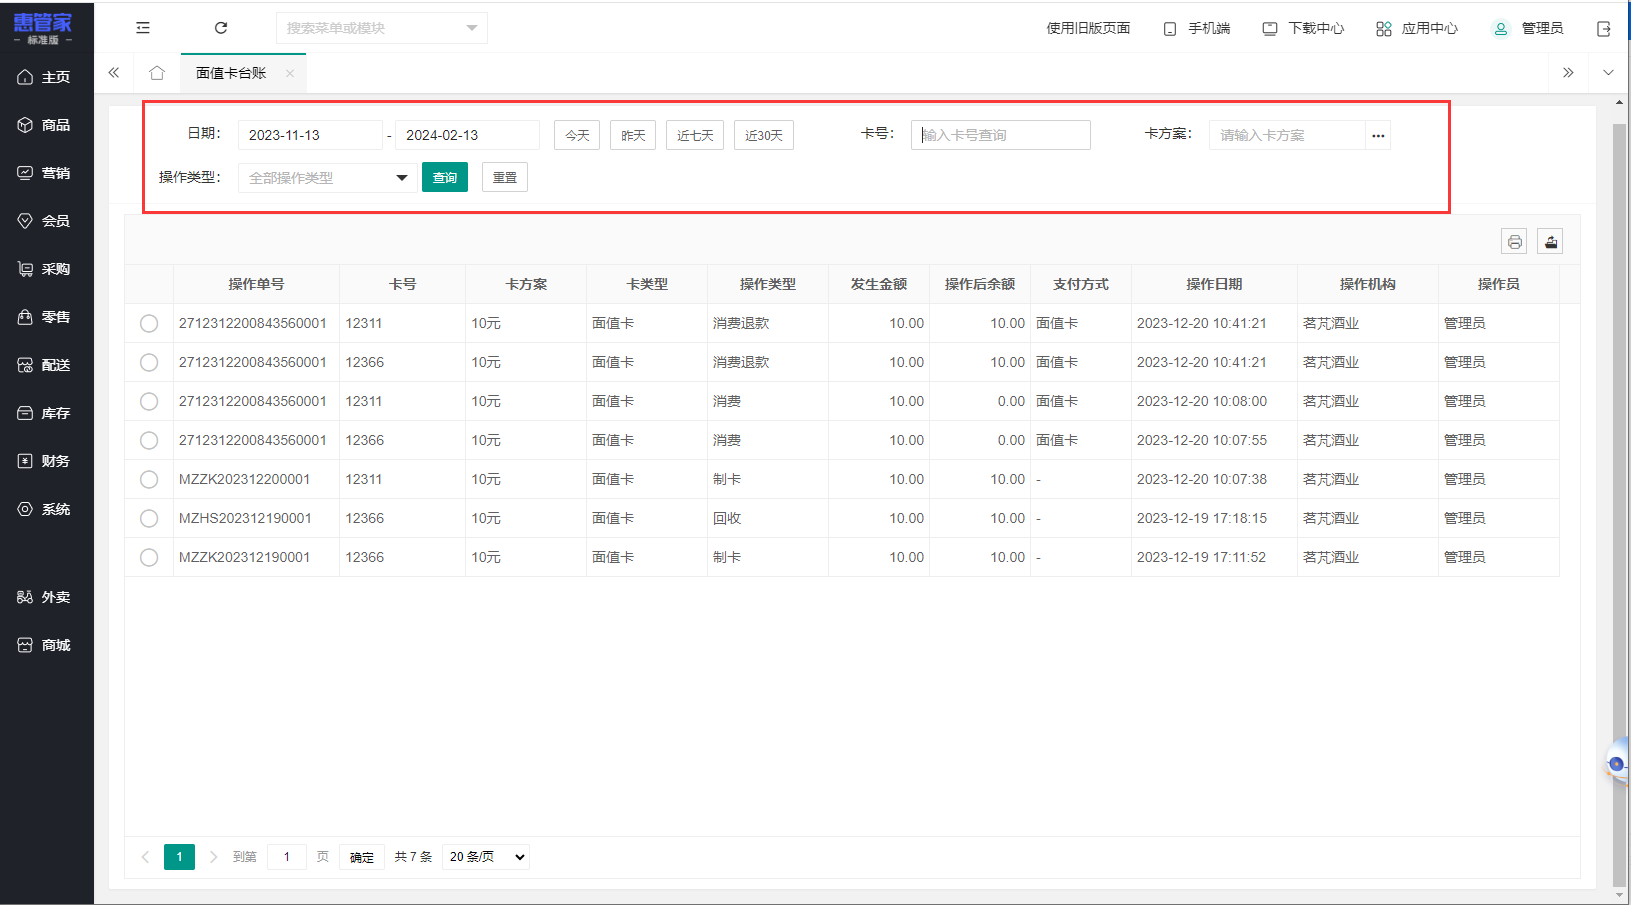Click the 发生金额 column header

click(x=879, y=284)
